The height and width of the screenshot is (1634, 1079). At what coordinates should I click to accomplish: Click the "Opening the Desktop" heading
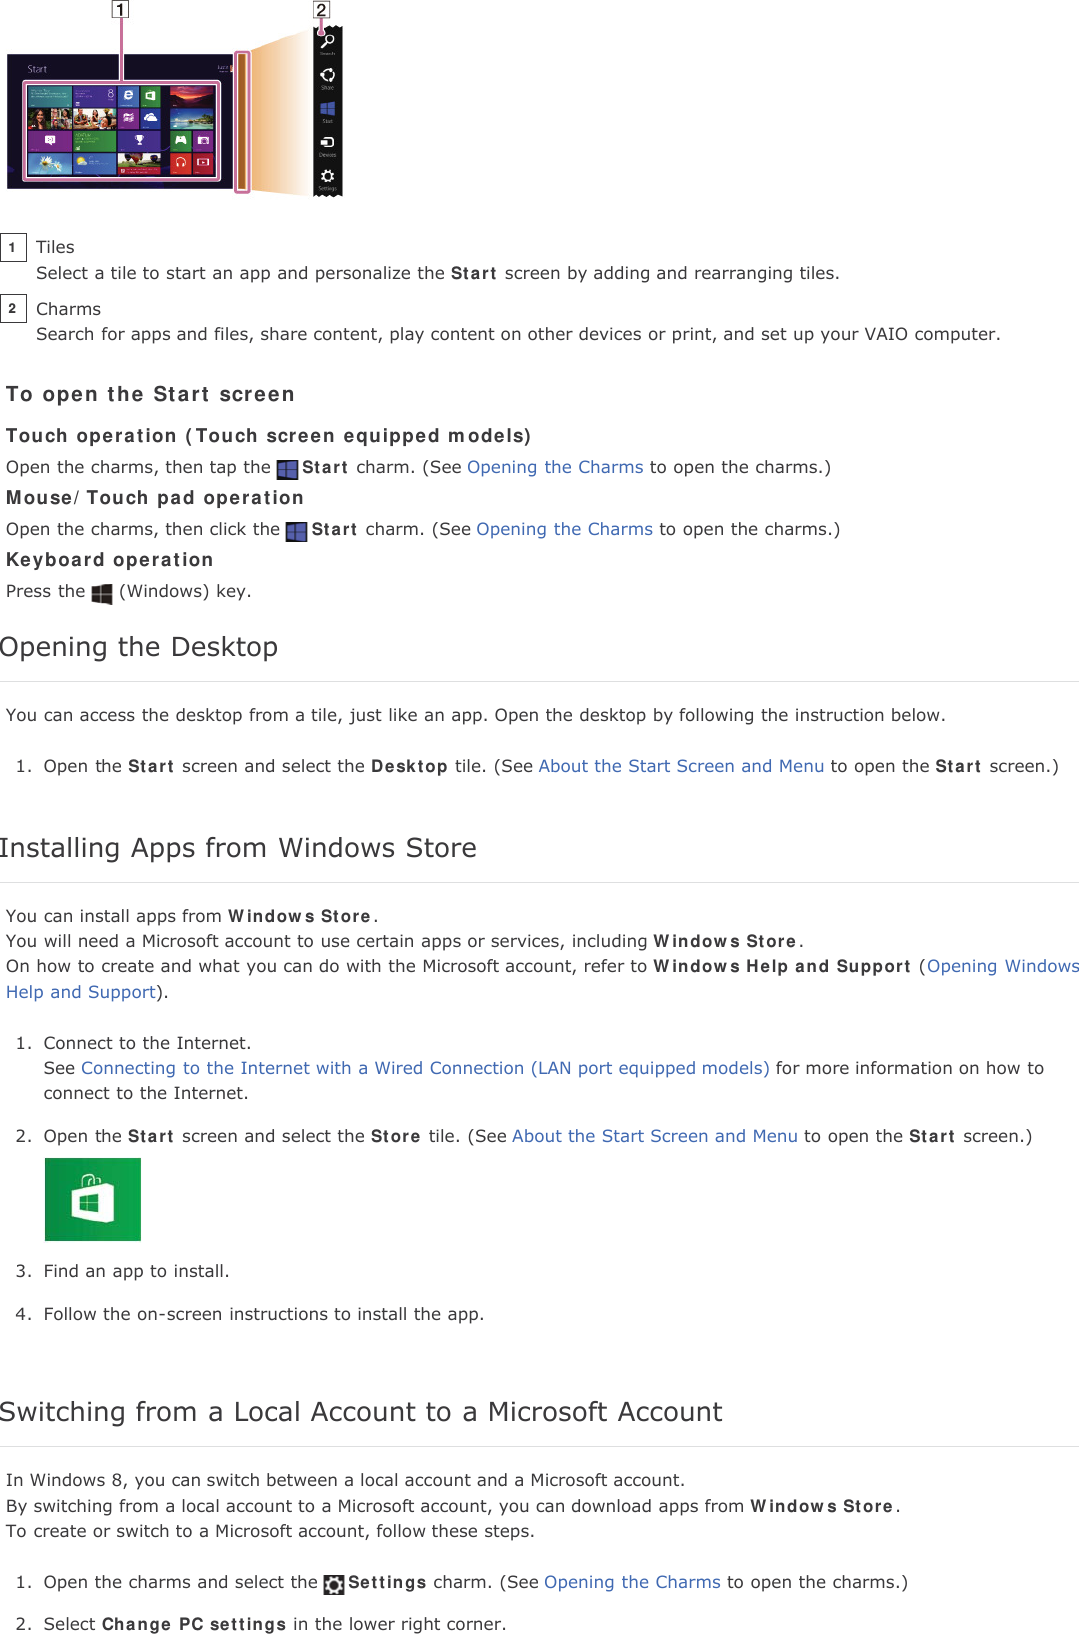pos(139,647)
